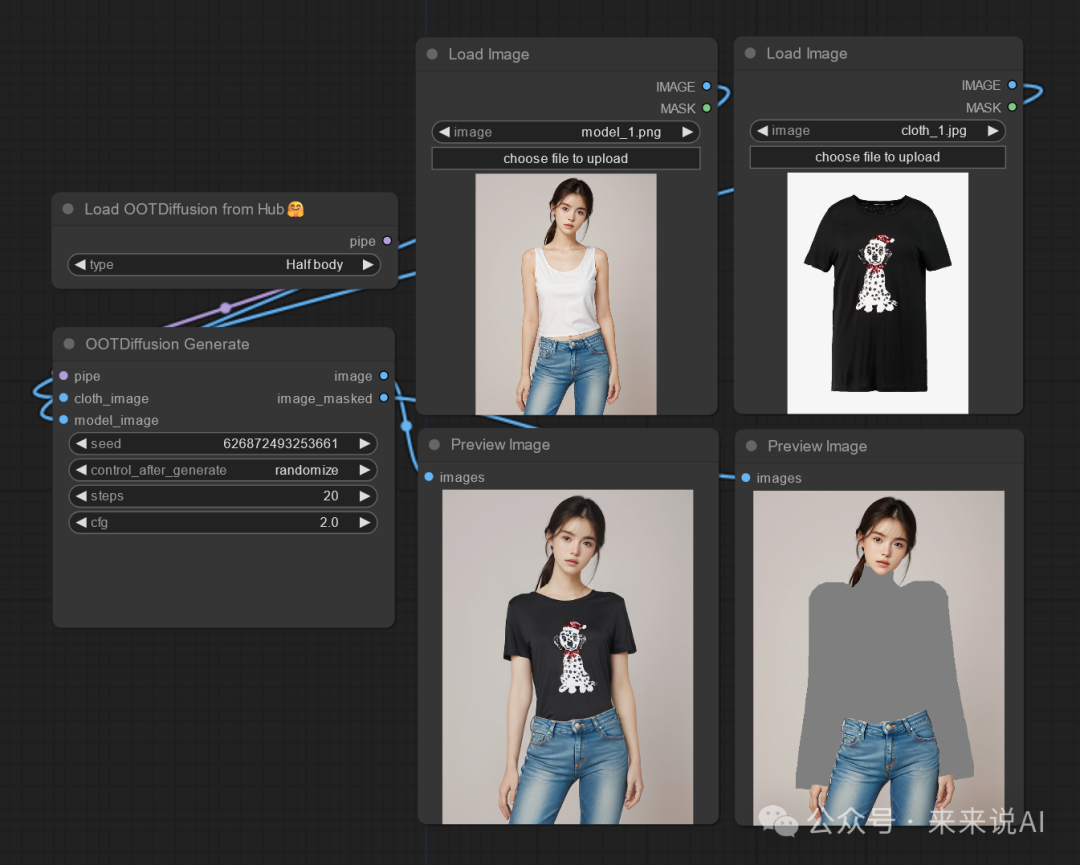Click the IMAGE output socket of model_1.png node
Image resolution: width=1080 pixels, height=865 pixels.
pyautogui.click(x=707, y=86)
